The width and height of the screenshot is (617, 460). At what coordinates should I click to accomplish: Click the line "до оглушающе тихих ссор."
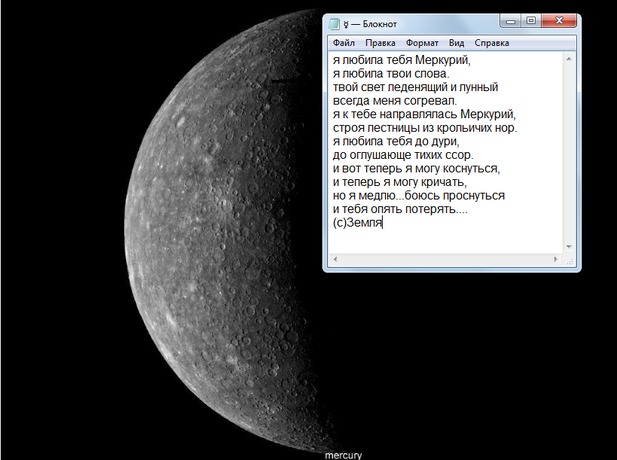pyautogui.click(x=403, y=155)
